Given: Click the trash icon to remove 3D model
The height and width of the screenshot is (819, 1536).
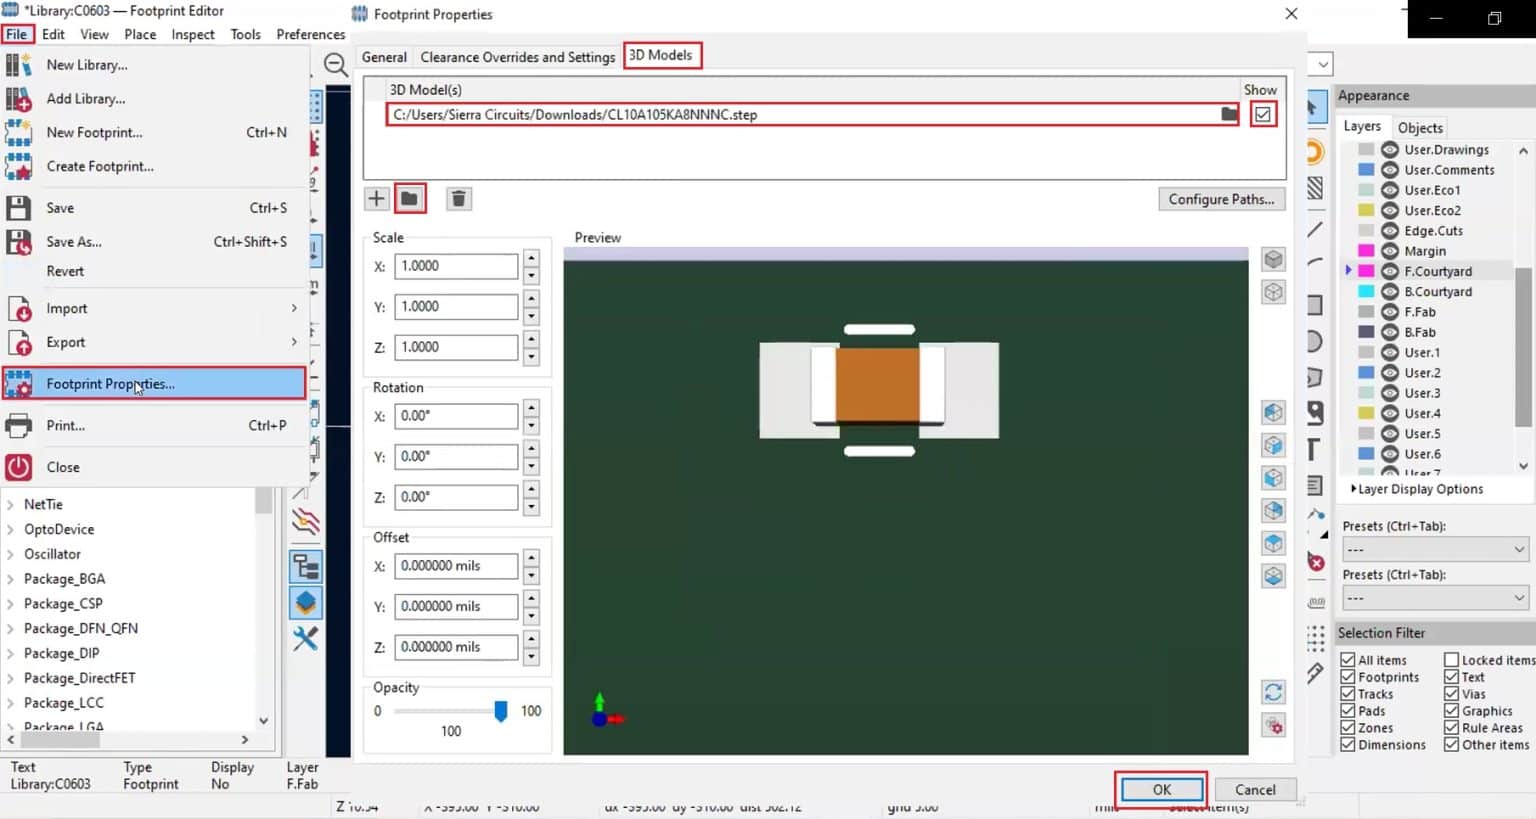Looking at the screenshot, I should 458,198.
